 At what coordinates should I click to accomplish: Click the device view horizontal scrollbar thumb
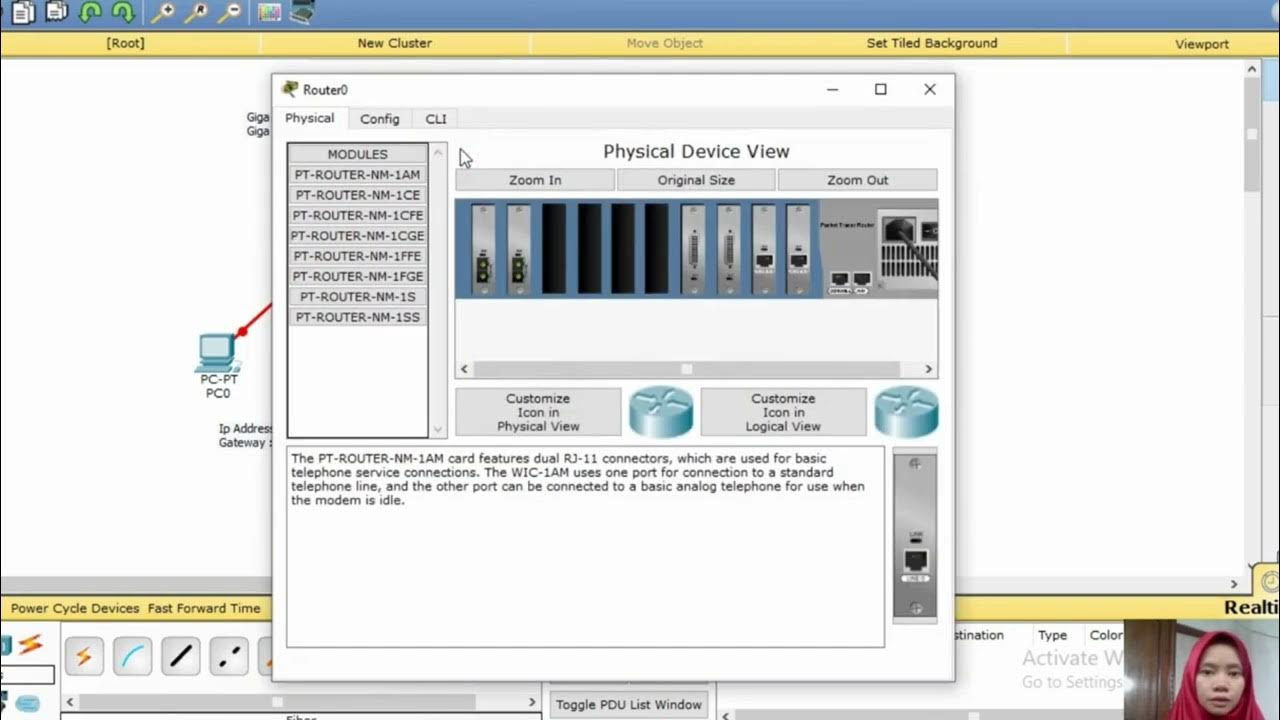[687, 369]
